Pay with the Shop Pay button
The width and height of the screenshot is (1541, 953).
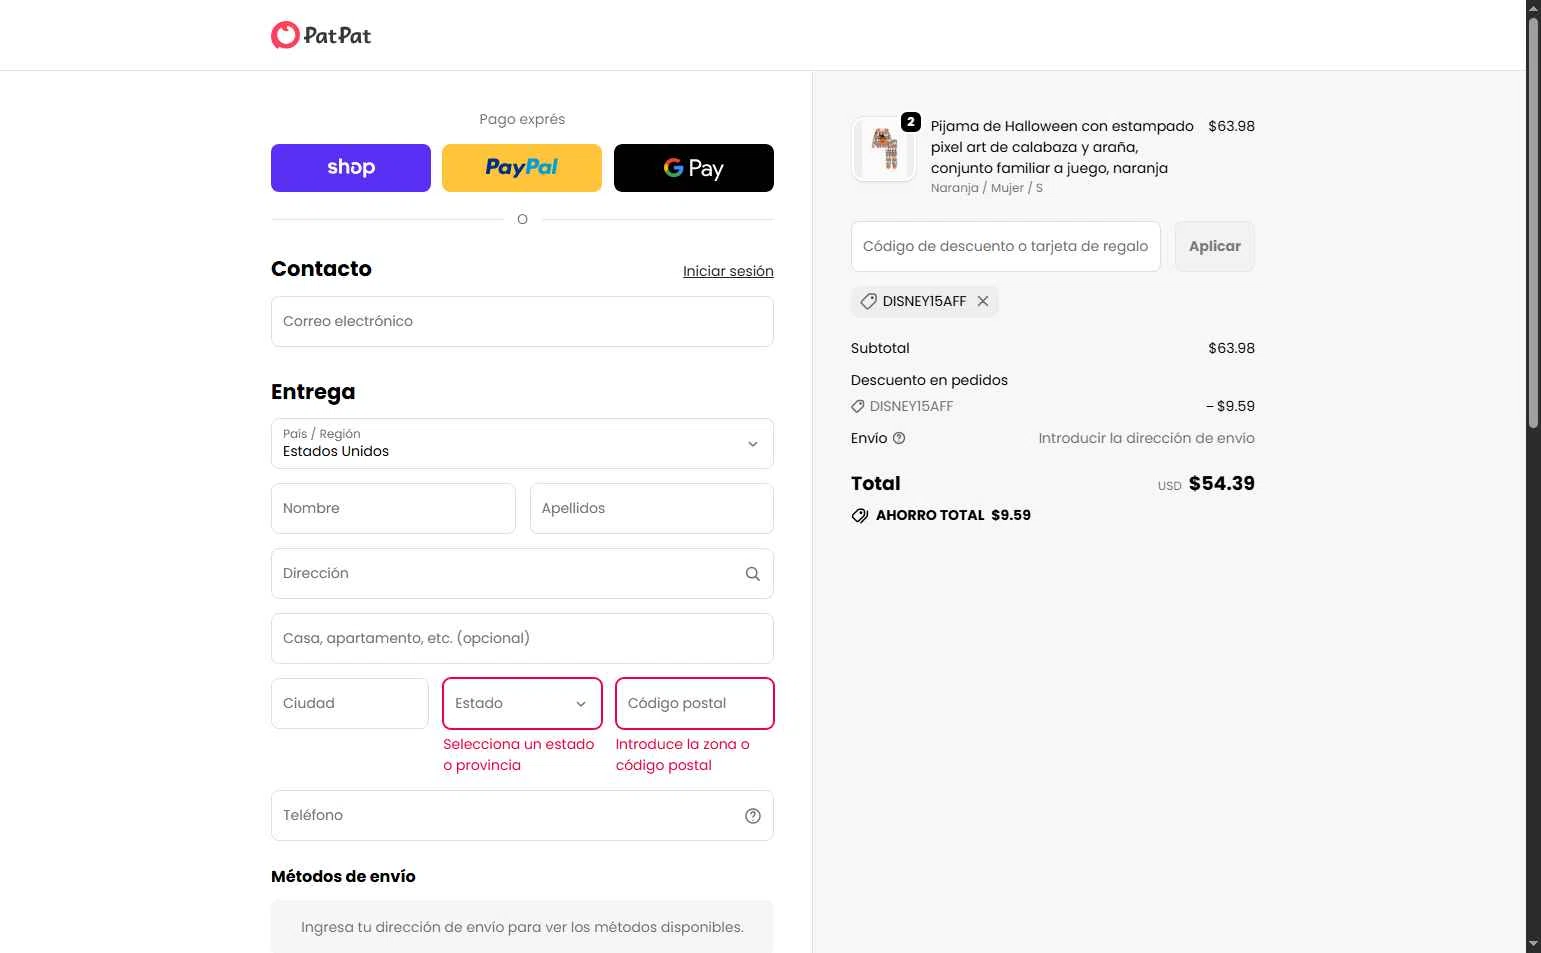[351, 168]
